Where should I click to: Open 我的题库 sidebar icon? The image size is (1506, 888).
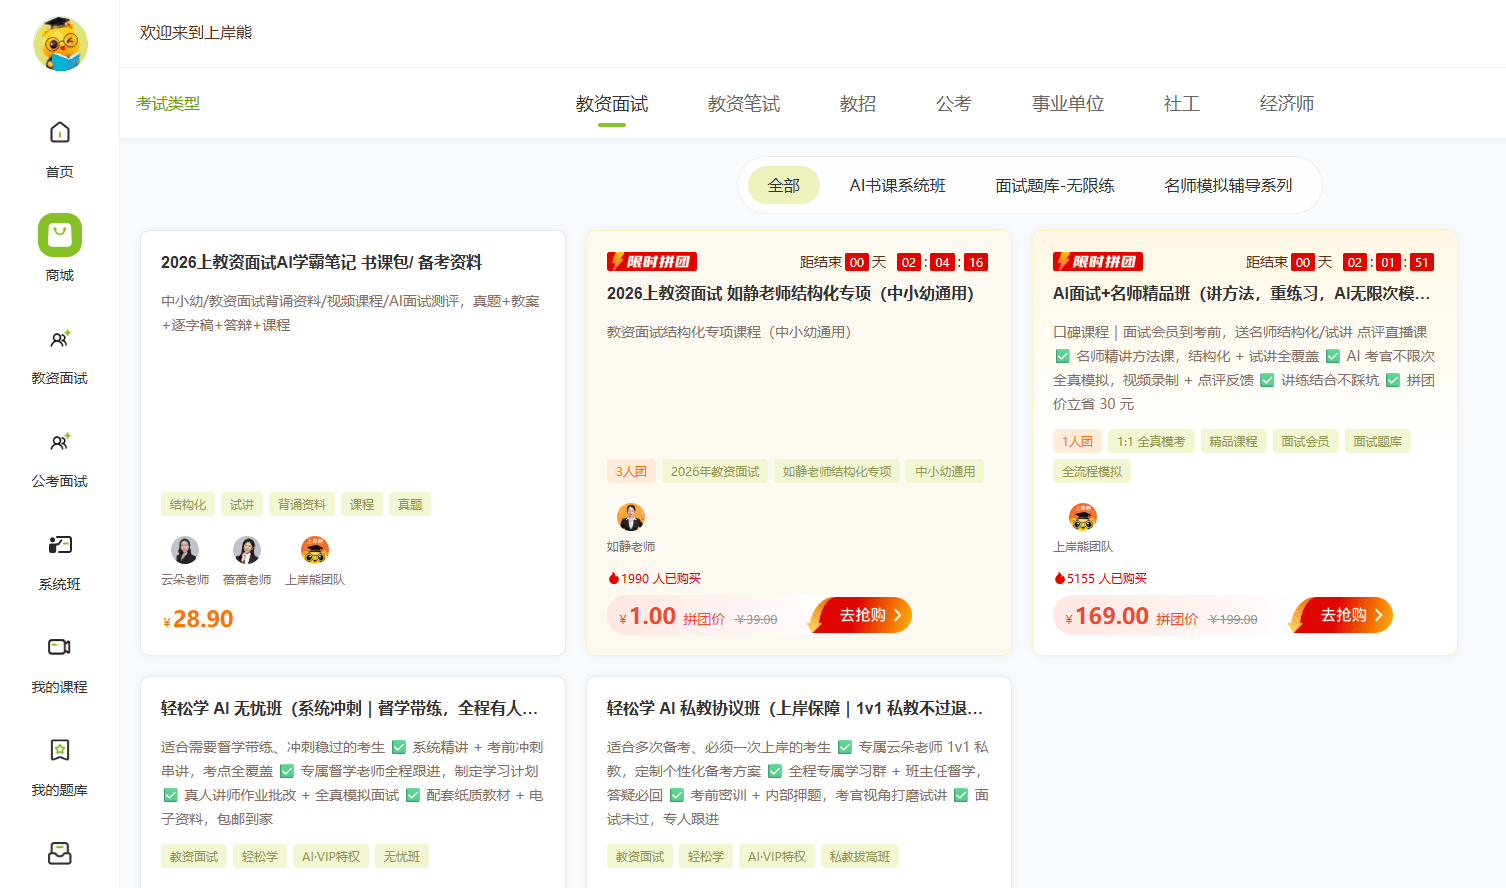pyautogui.click(x=60, y=750)
